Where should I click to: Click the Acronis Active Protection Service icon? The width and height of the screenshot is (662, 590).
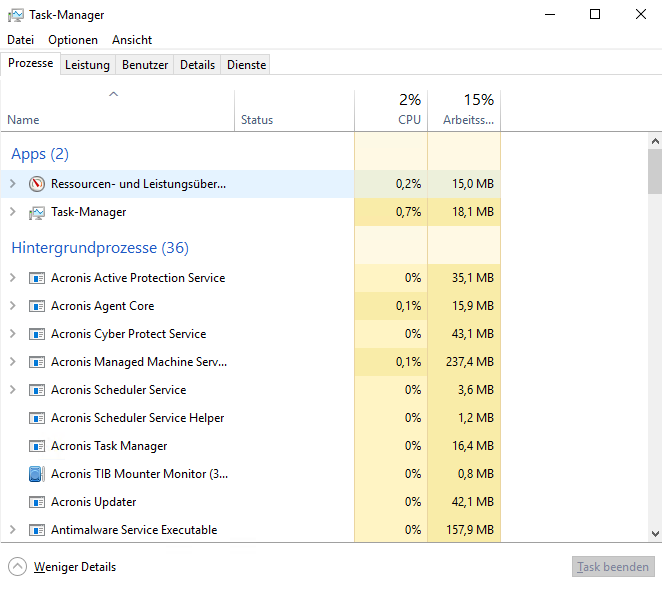[x=37, y=278]
